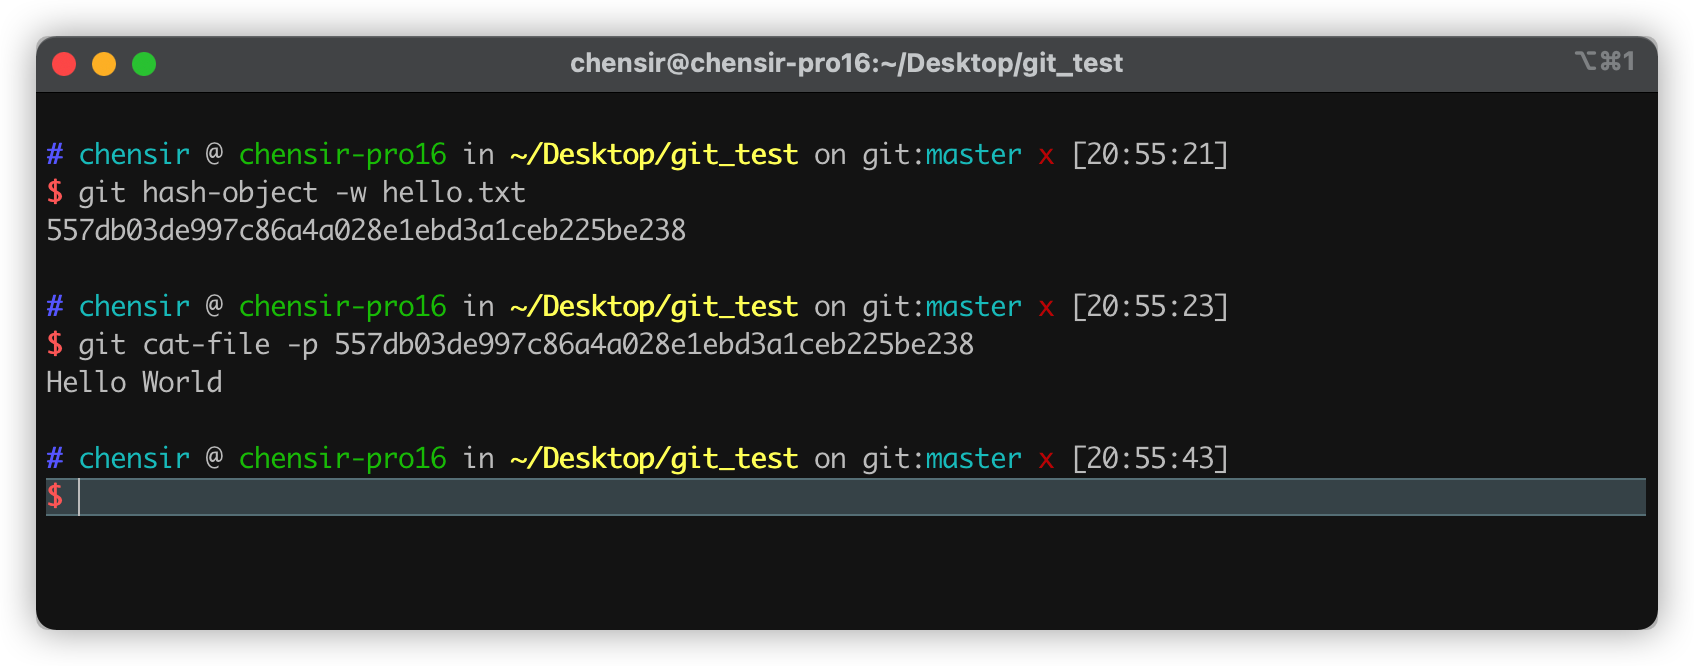
Task: Select the cyan master branch name
Action: (x=971, y=154)
